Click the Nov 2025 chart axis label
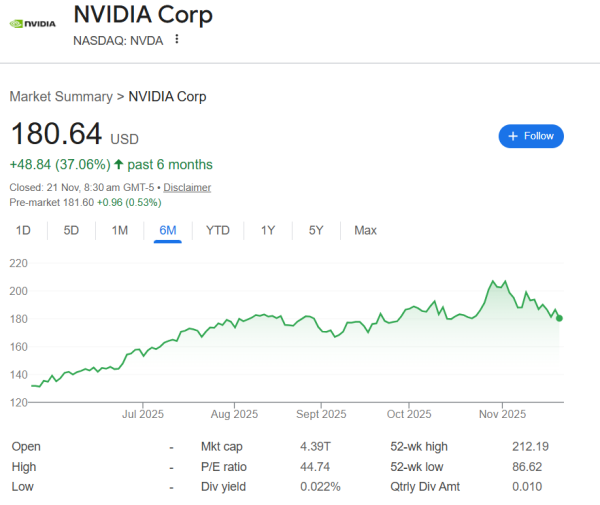The height and width of the screenshot is (505, 600). click(502, 413)
